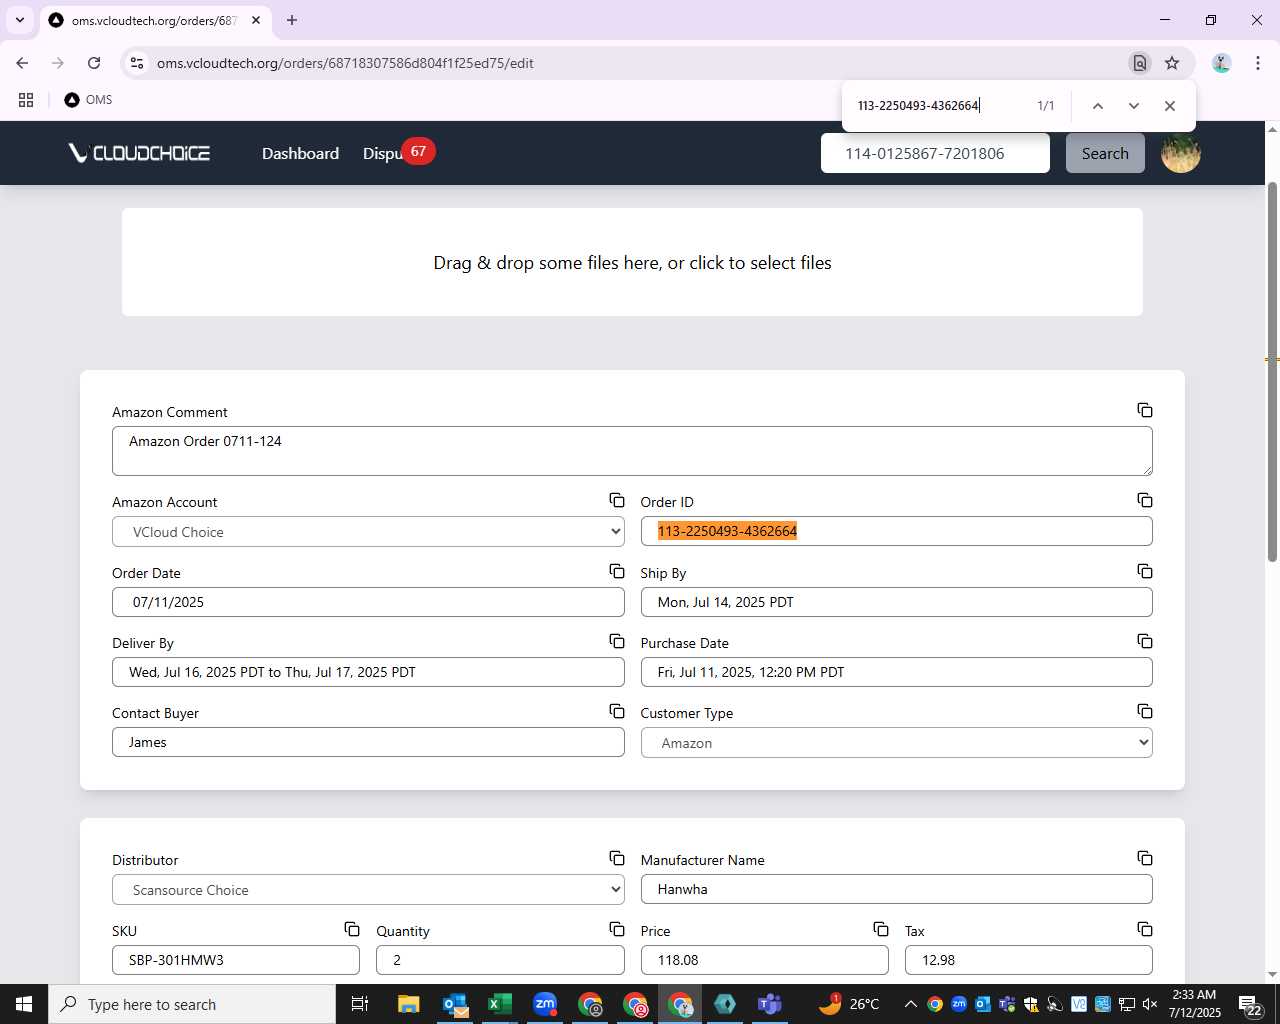Screen dimensions: 1280x1024
Task: Click the Ship By input field
Action: tap(896, 602)
